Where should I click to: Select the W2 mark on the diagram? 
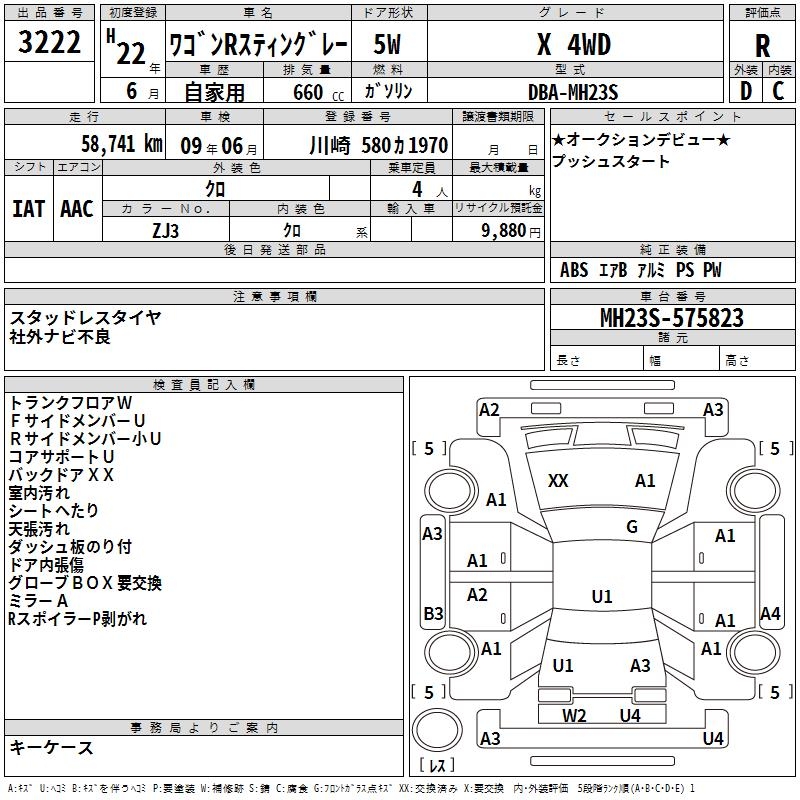(x=574, y=715)
